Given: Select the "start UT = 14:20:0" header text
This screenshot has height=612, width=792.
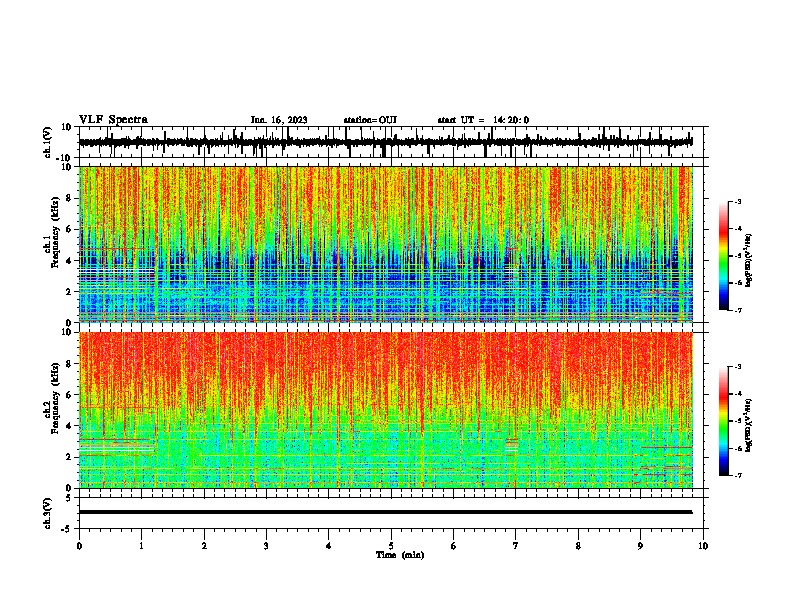Looking at the screenshot, I should [483, 120].
